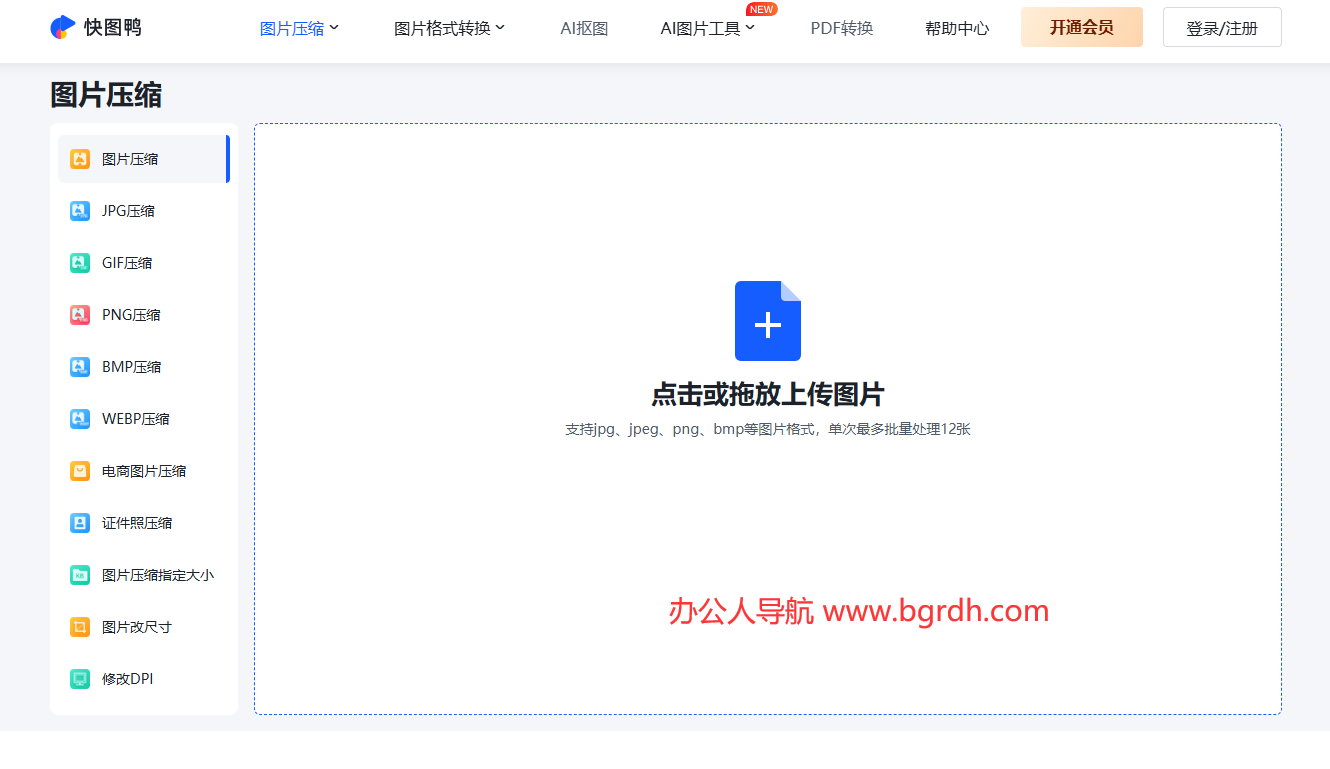Screen dimensions: 1330x769
Task: Click the supported formats hint text 支持jpg、jpeg
Action: (x=768, y=429)
